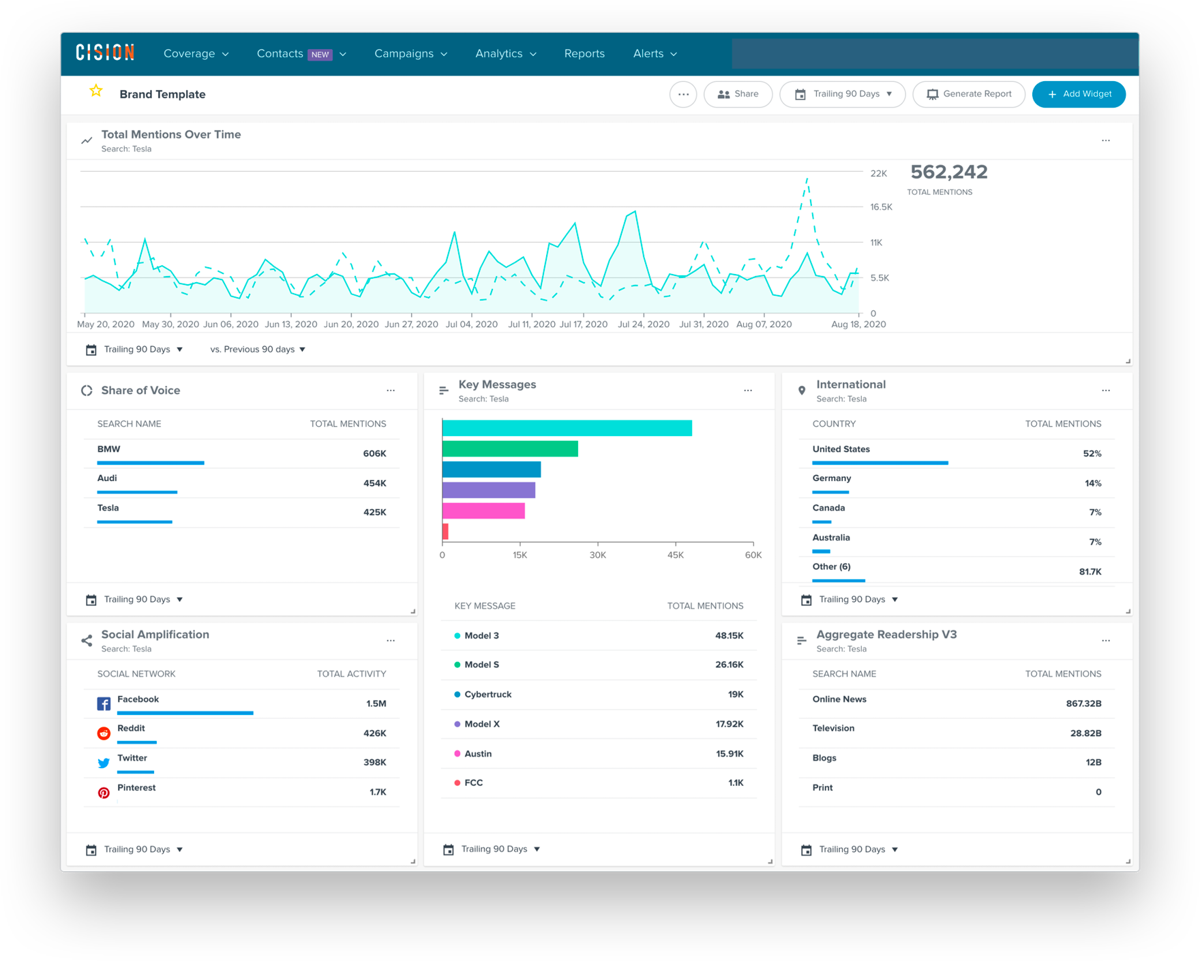This screenshot has width=1200, height=961.
Task: Click calendar icon in Total Mentions footer
Action: pos(91,350)
